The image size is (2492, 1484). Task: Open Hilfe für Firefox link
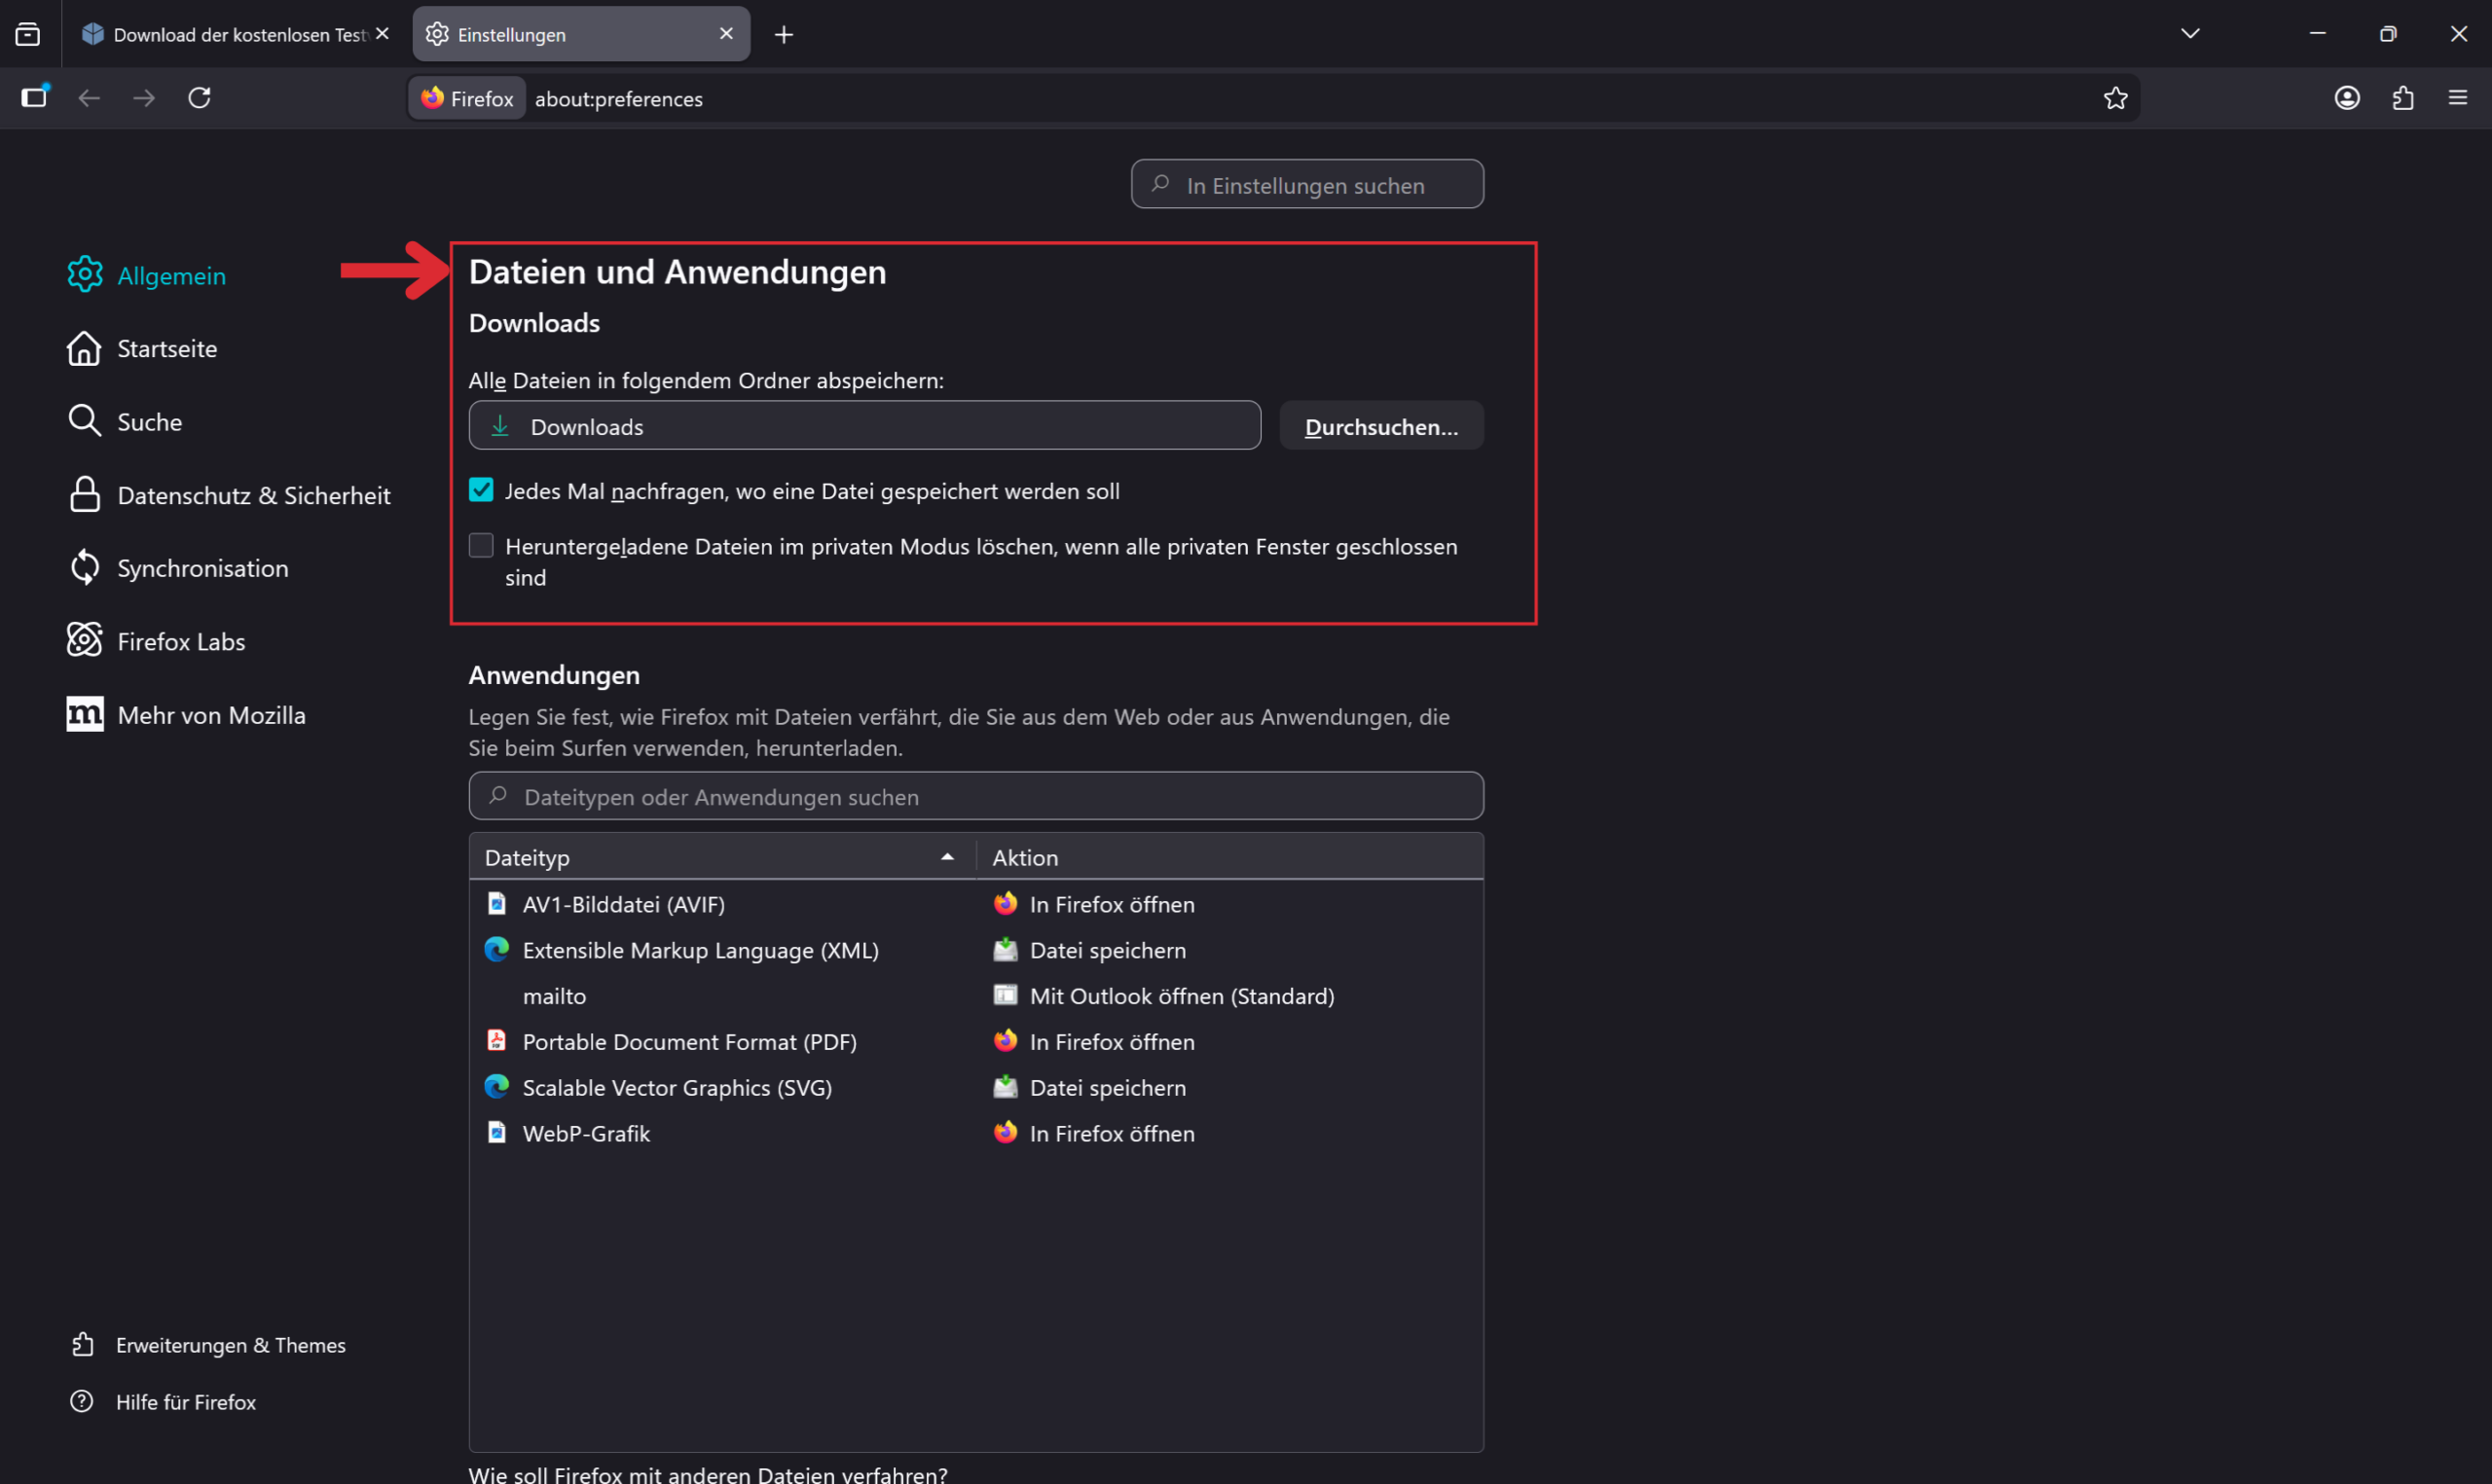coord(185,1402)
